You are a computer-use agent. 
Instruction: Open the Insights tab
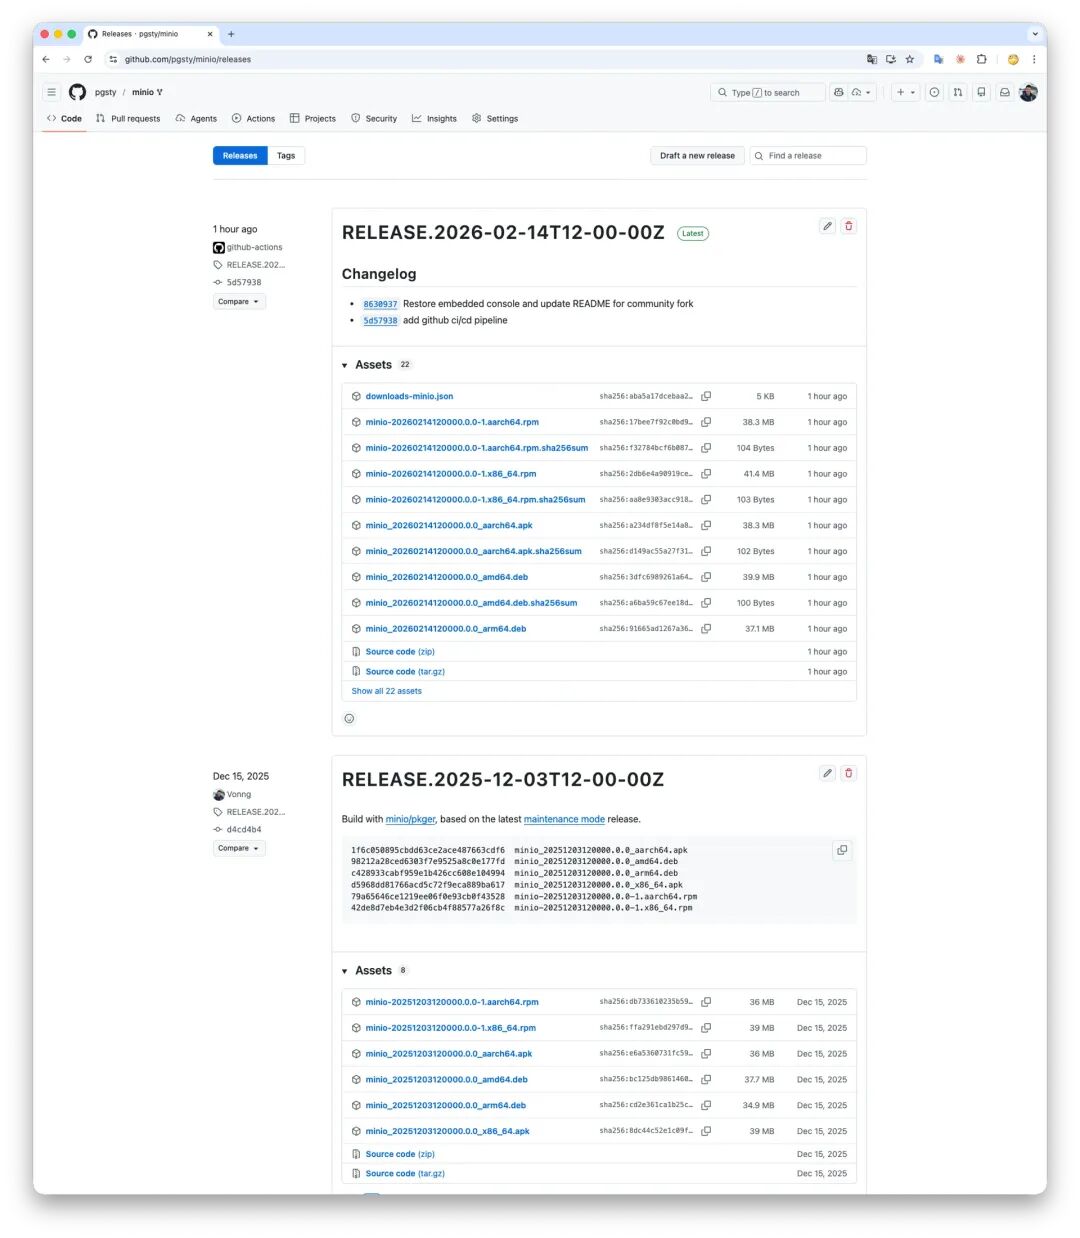pos(434,118)
